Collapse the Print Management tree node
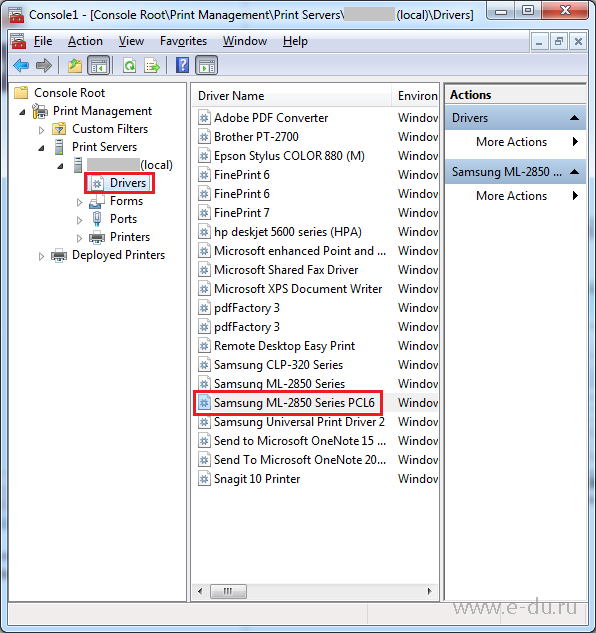This screenshot has height=633, width=596. (23, 112)
